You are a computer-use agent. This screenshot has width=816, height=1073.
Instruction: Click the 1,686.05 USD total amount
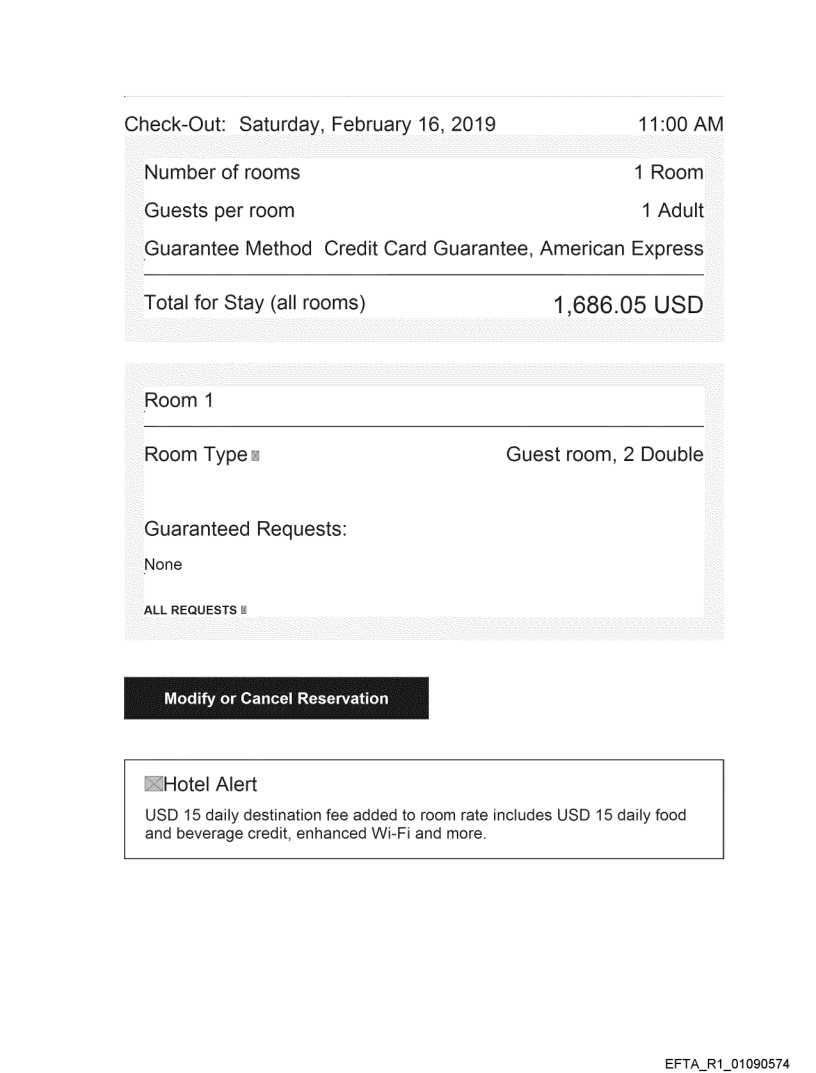[628, 303]
